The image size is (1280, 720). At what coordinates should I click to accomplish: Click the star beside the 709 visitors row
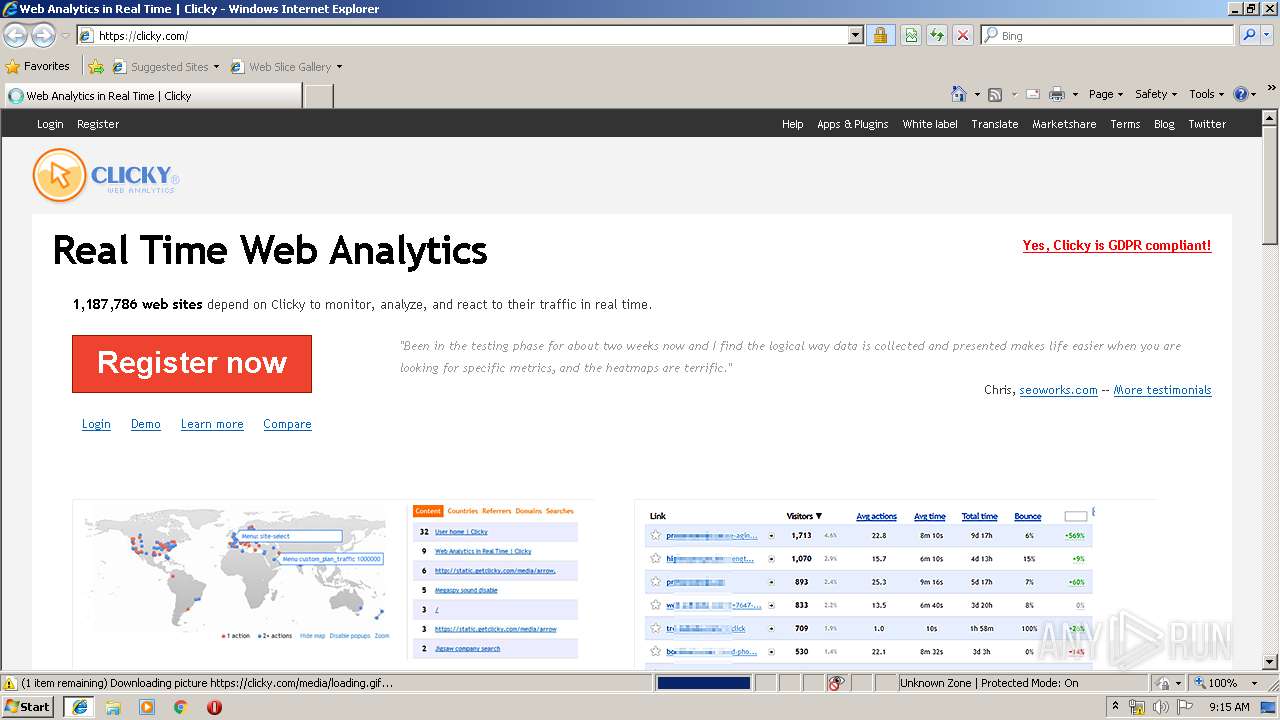(x=655, y=628)
